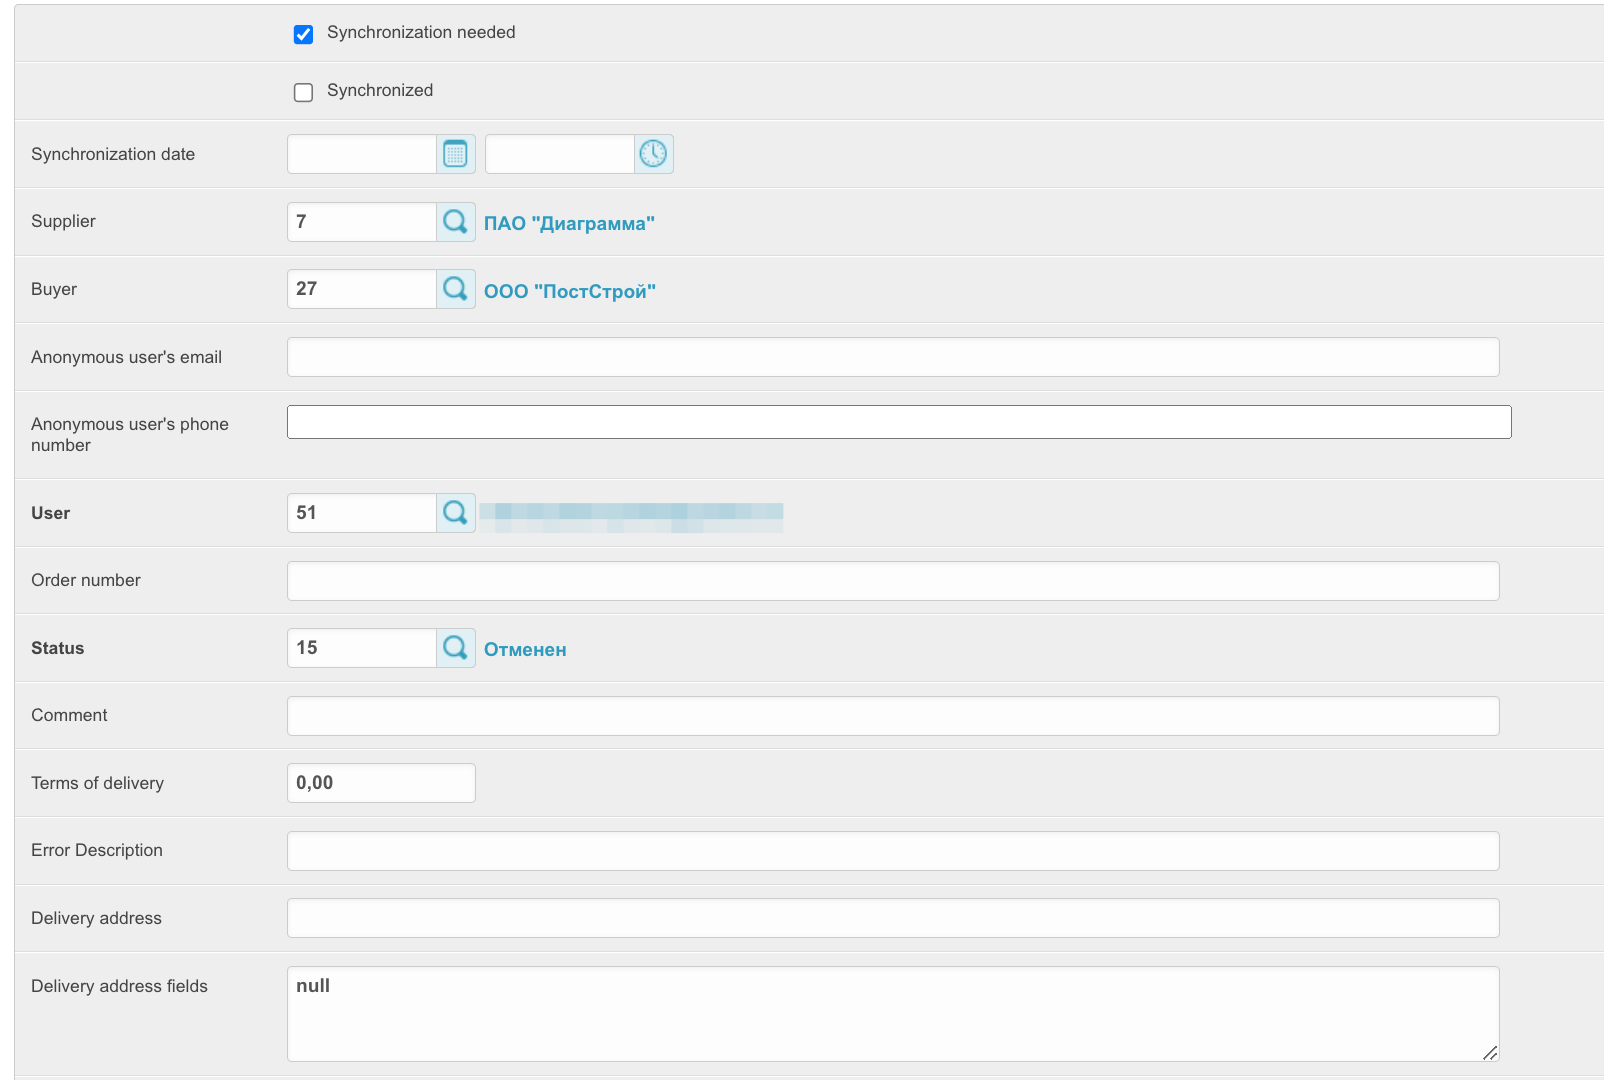Click the Terms of delivery value field
Viewport: 1604px width, 1080px height.
click(x=381, y=783)
